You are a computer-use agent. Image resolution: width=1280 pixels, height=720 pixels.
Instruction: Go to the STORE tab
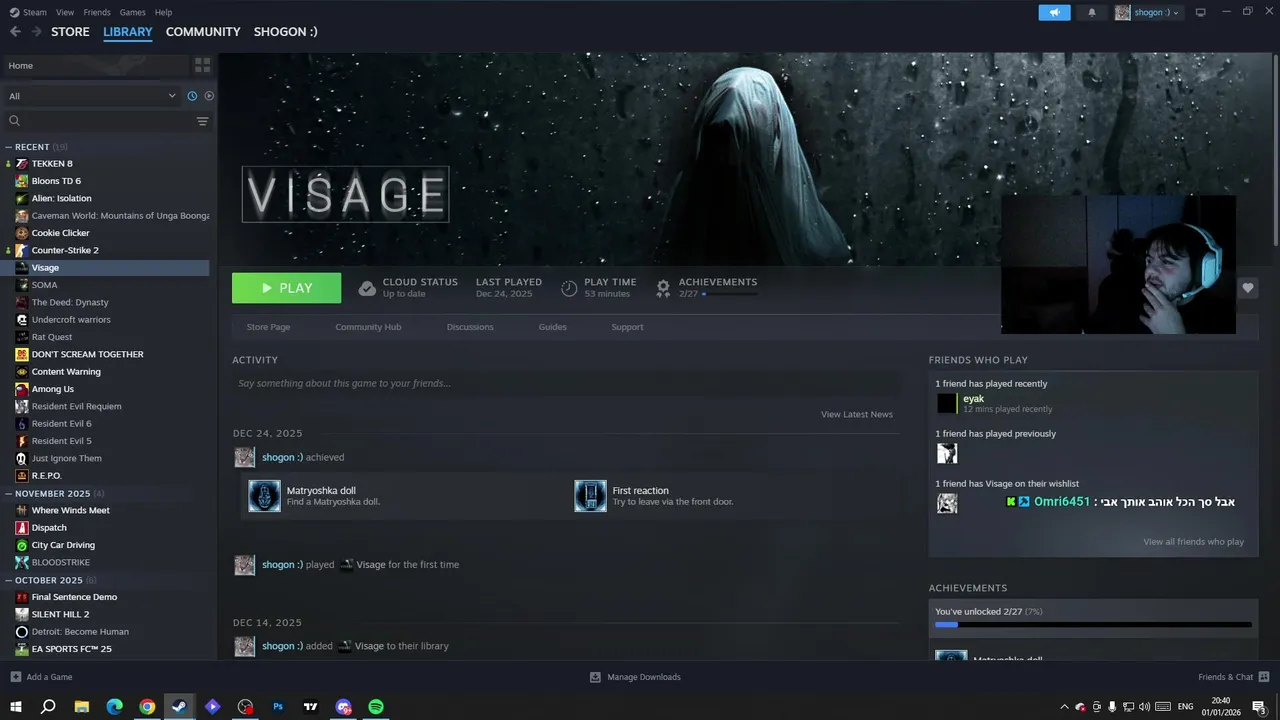coord(70,32)
